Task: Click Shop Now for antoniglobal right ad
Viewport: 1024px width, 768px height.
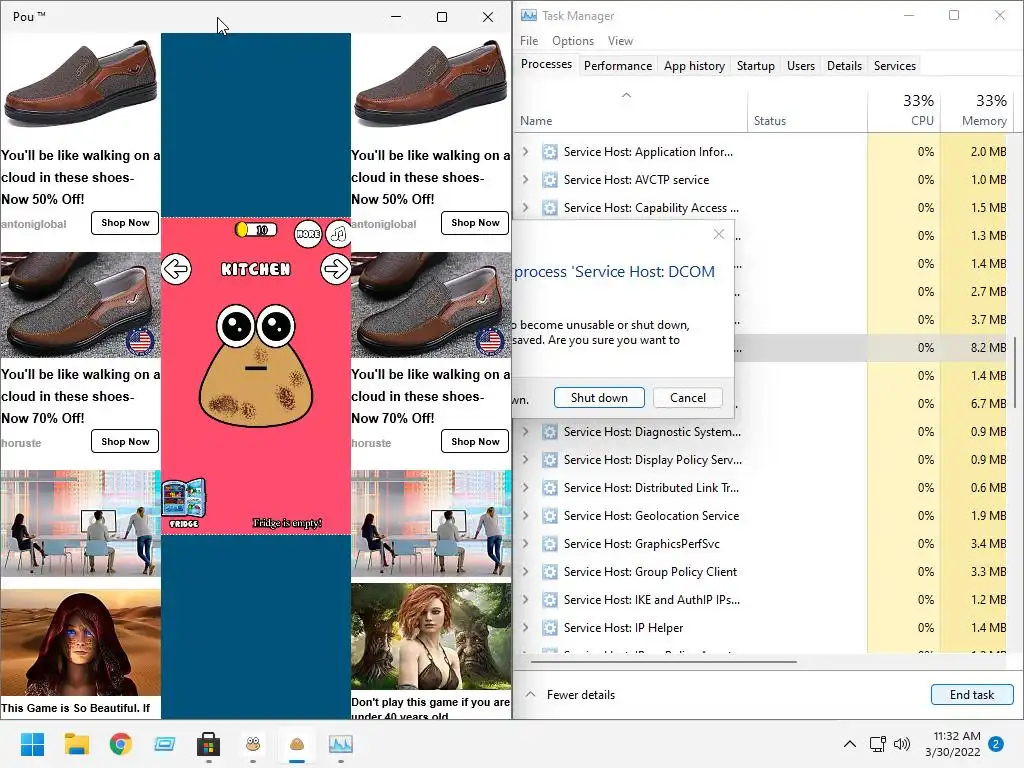Action: [475, 223]
